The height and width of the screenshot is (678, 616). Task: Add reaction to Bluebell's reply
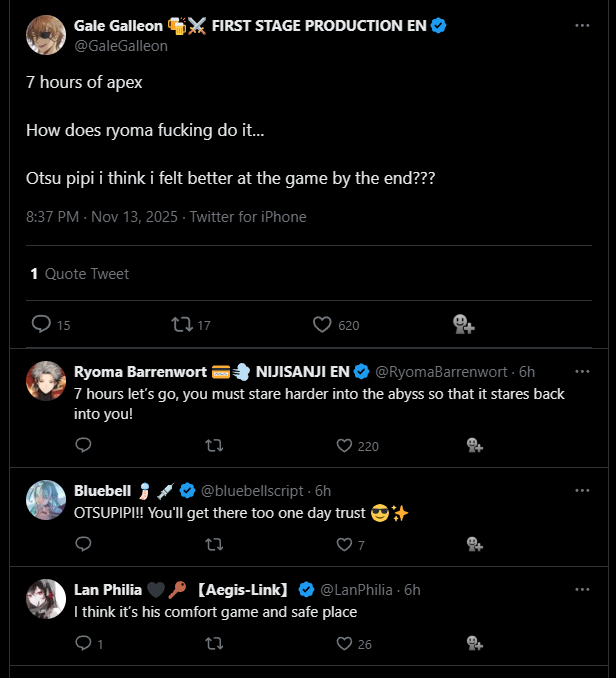click(475, 544)
